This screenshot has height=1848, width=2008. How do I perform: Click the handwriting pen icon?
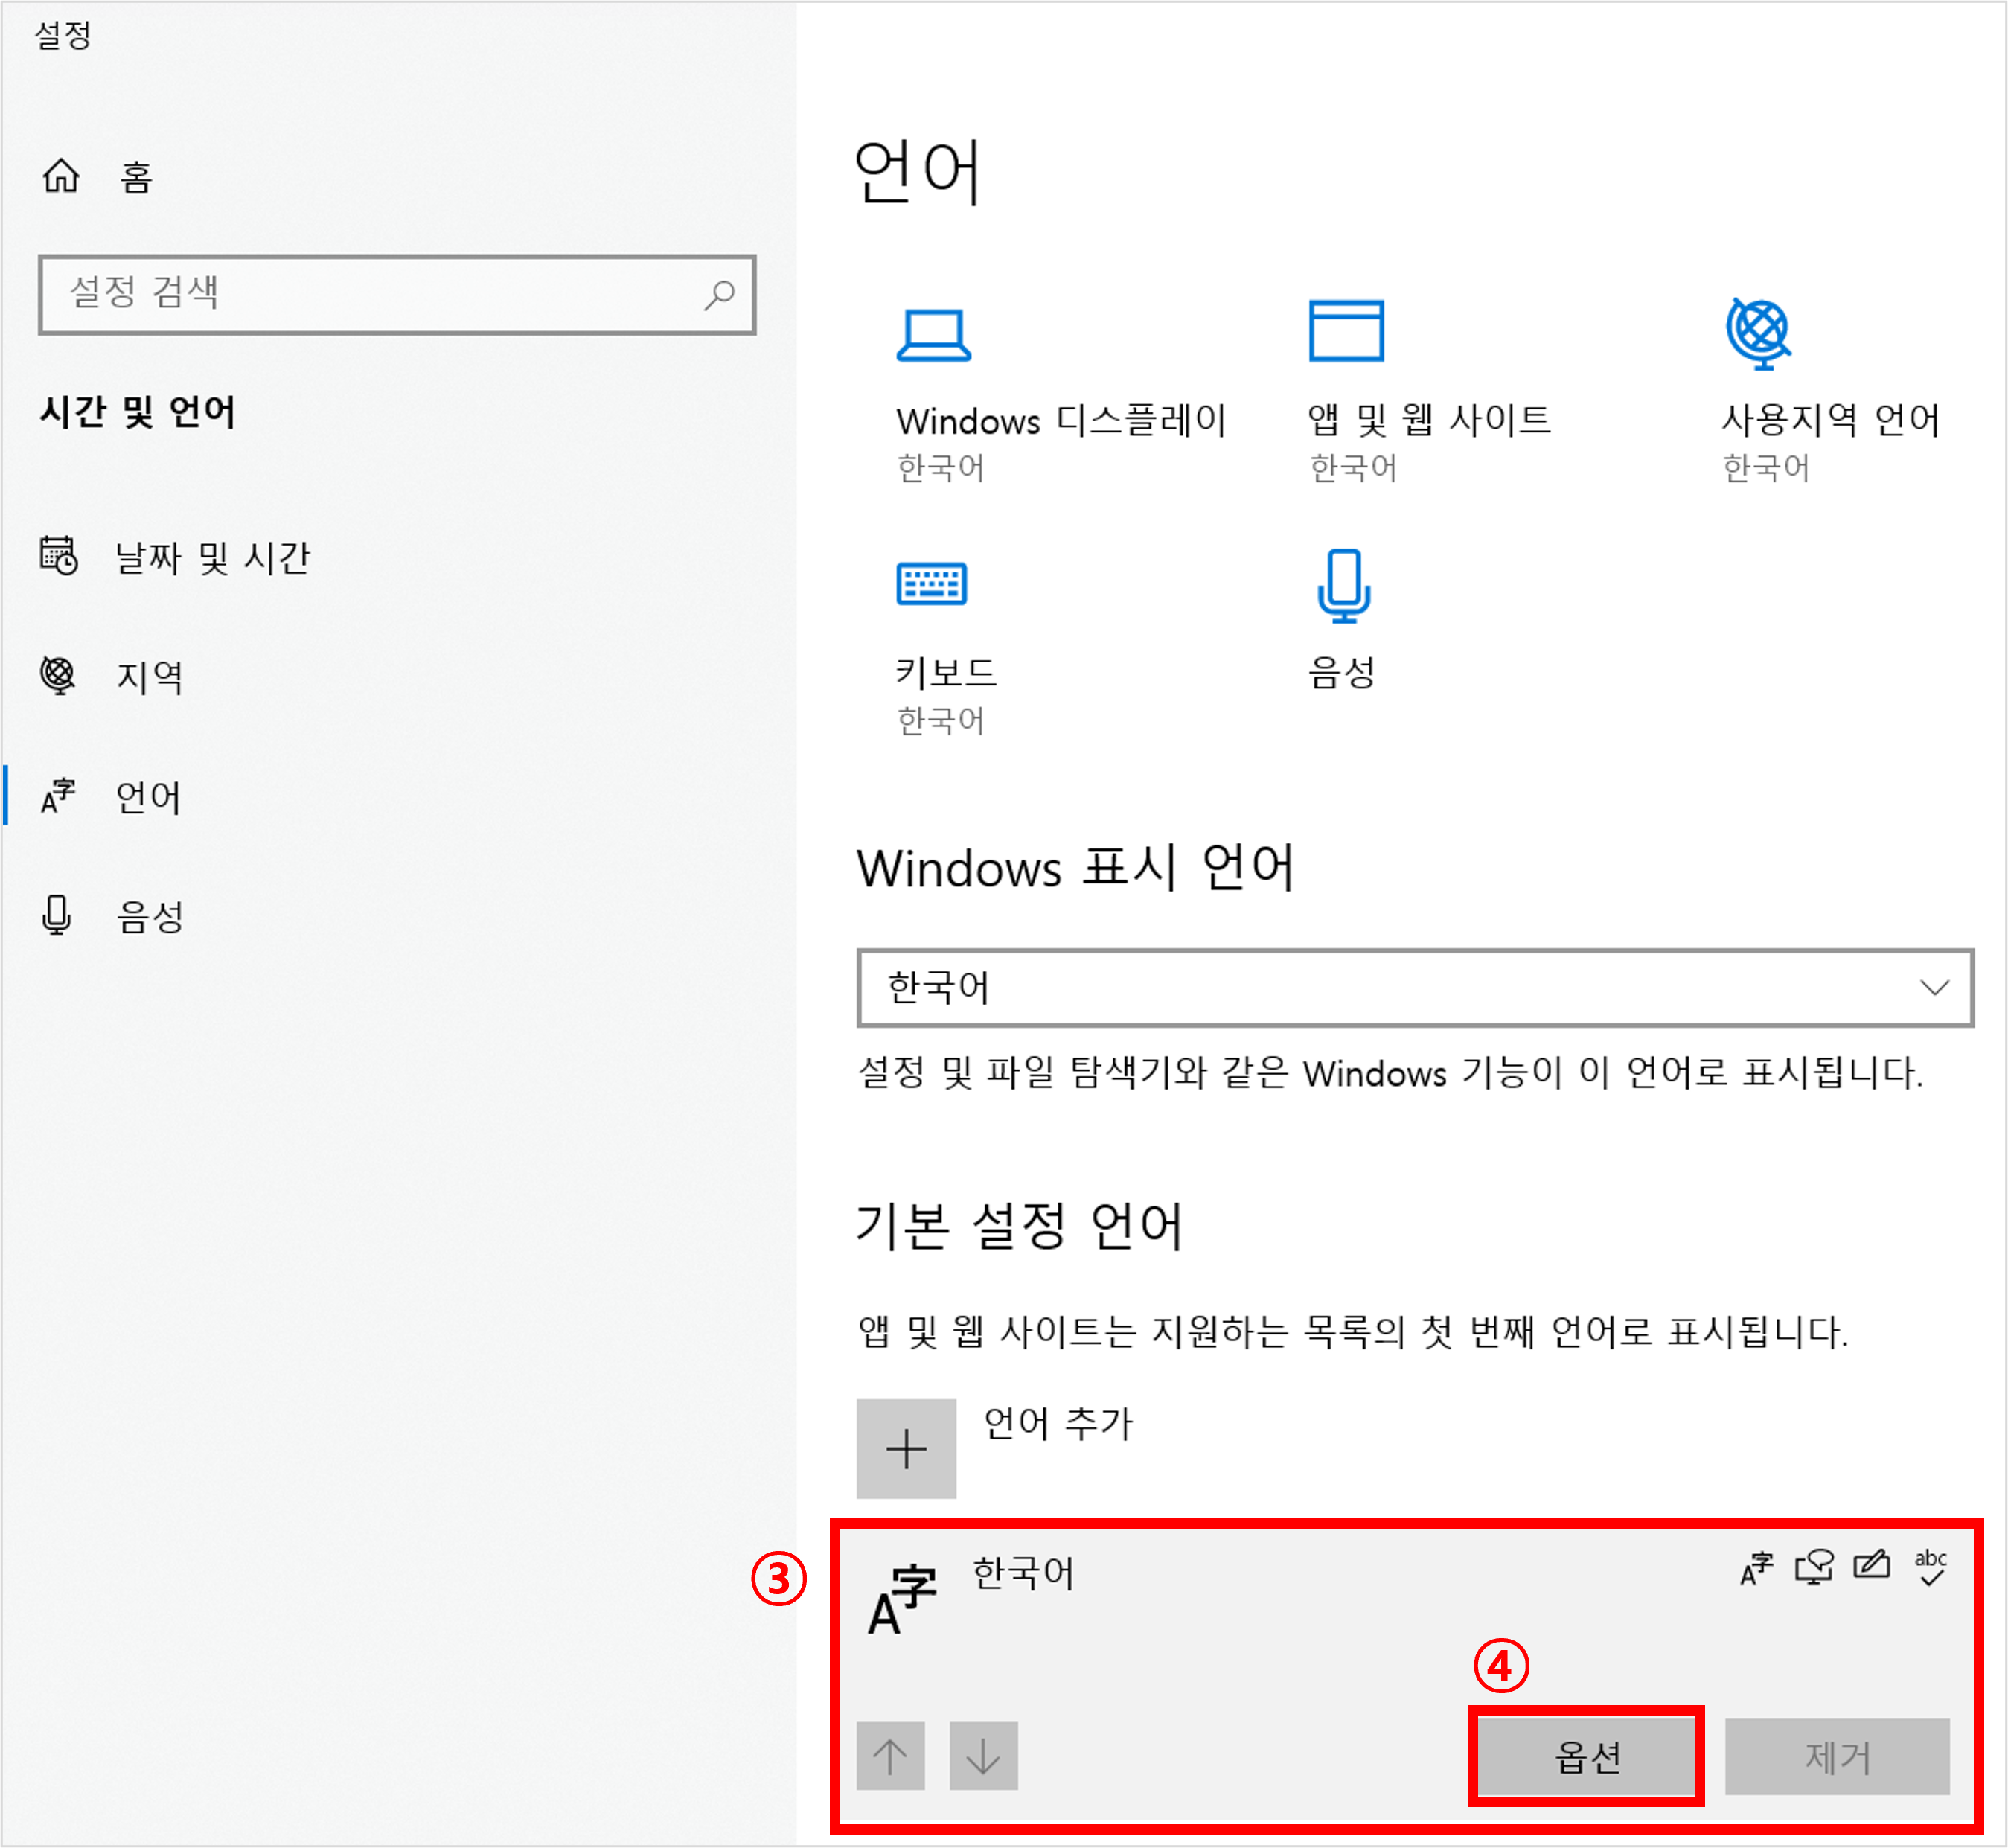point(1871,1565)
